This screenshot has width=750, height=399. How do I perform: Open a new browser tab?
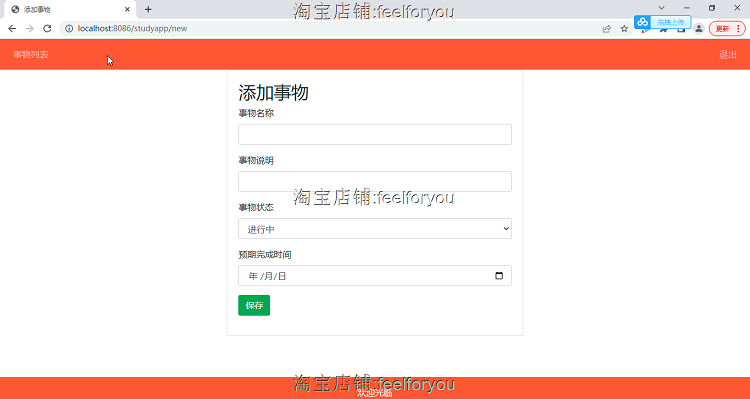point(148,10)
